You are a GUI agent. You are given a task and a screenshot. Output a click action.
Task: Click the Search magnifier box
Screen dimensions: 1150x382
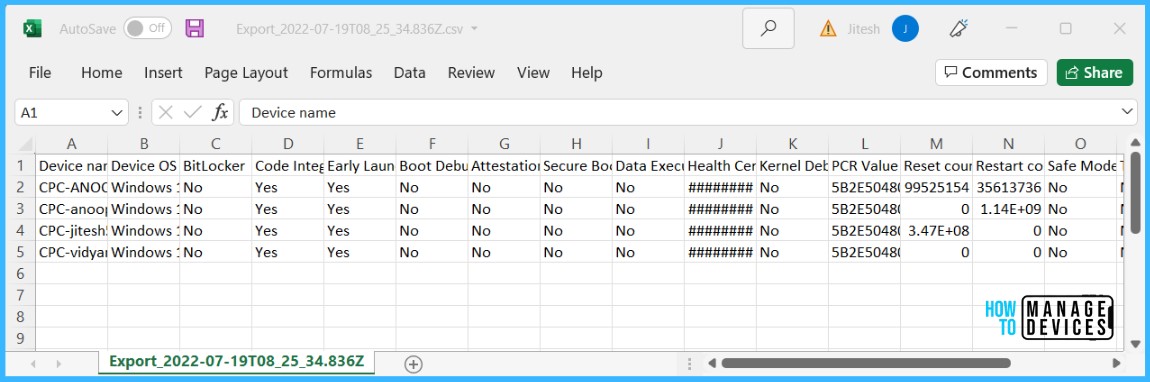768,29
